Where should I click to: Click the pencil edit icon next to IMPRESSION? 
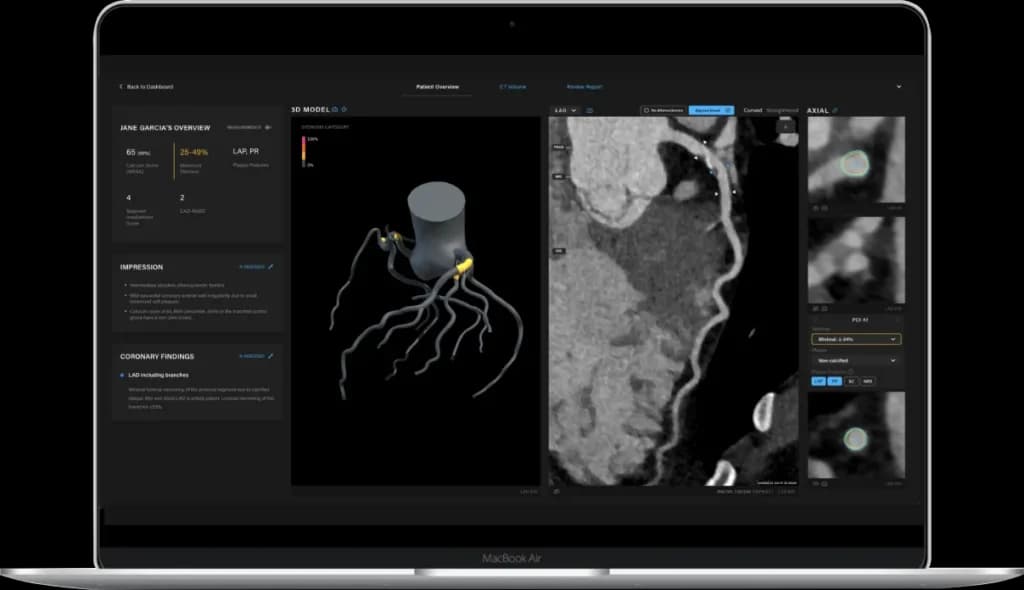270,267
